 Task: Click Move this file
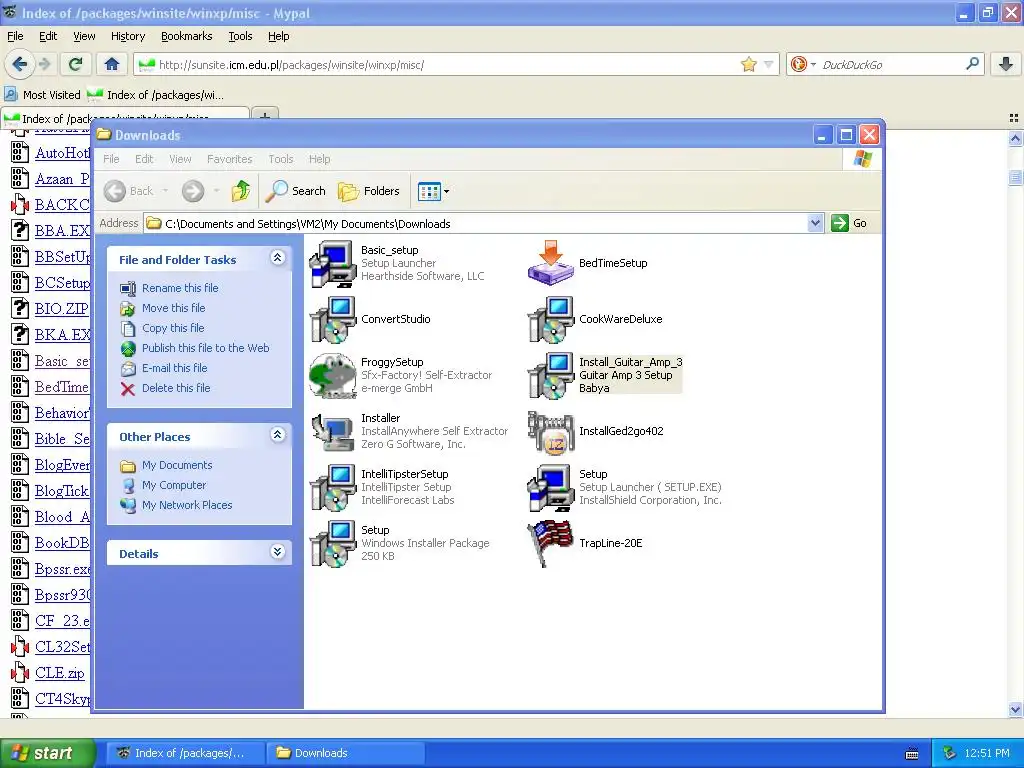174,308
